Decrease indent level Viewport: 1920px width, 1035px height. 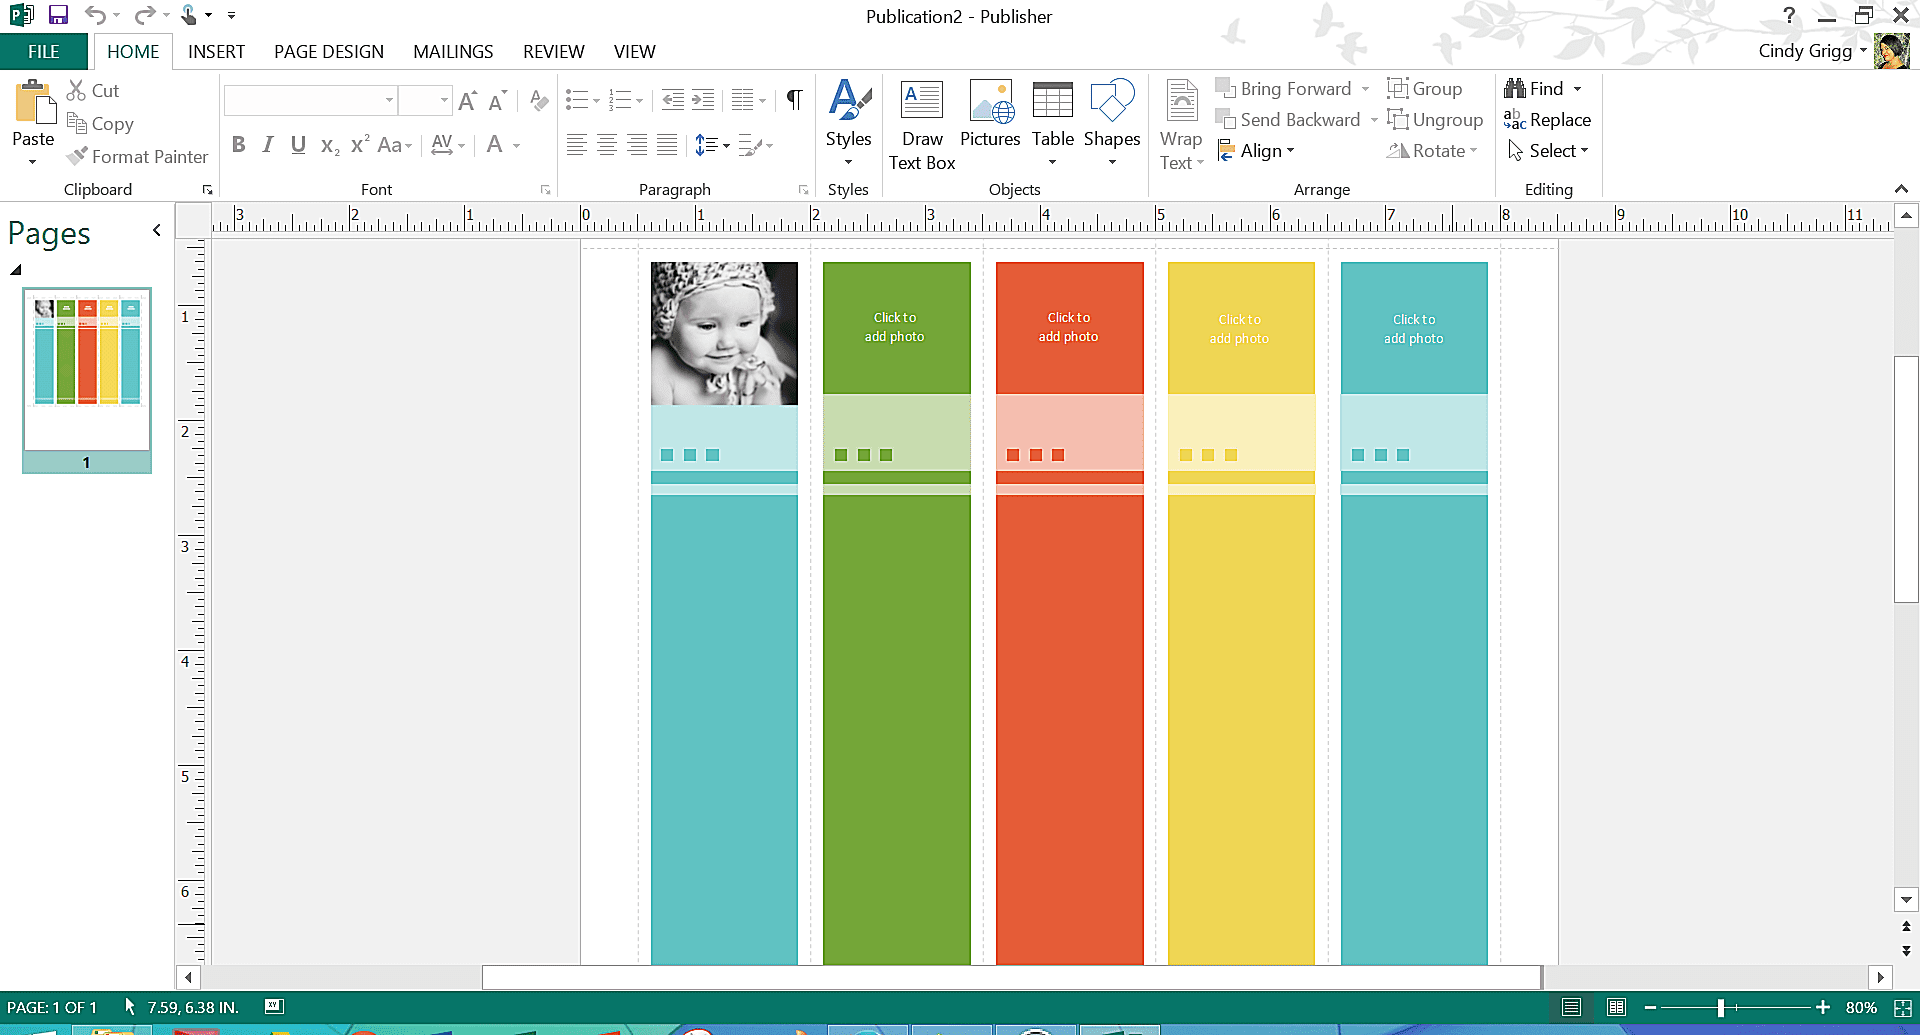click(x=674, y=100)
